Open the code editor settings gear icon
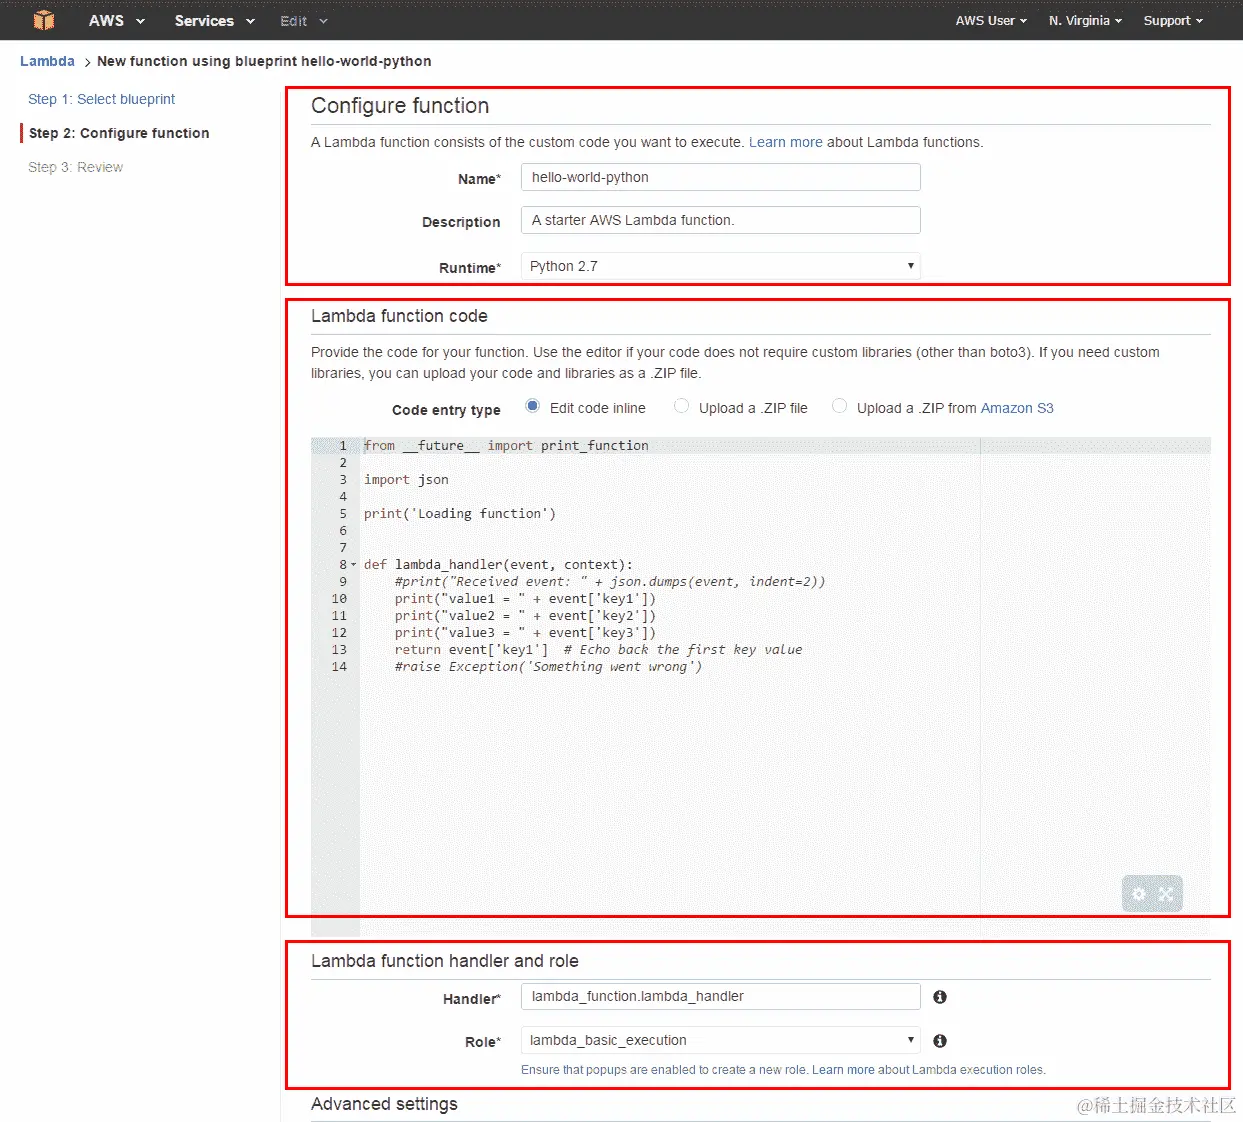The height and width of the screenshot is (1122, 1243). 1138,894
